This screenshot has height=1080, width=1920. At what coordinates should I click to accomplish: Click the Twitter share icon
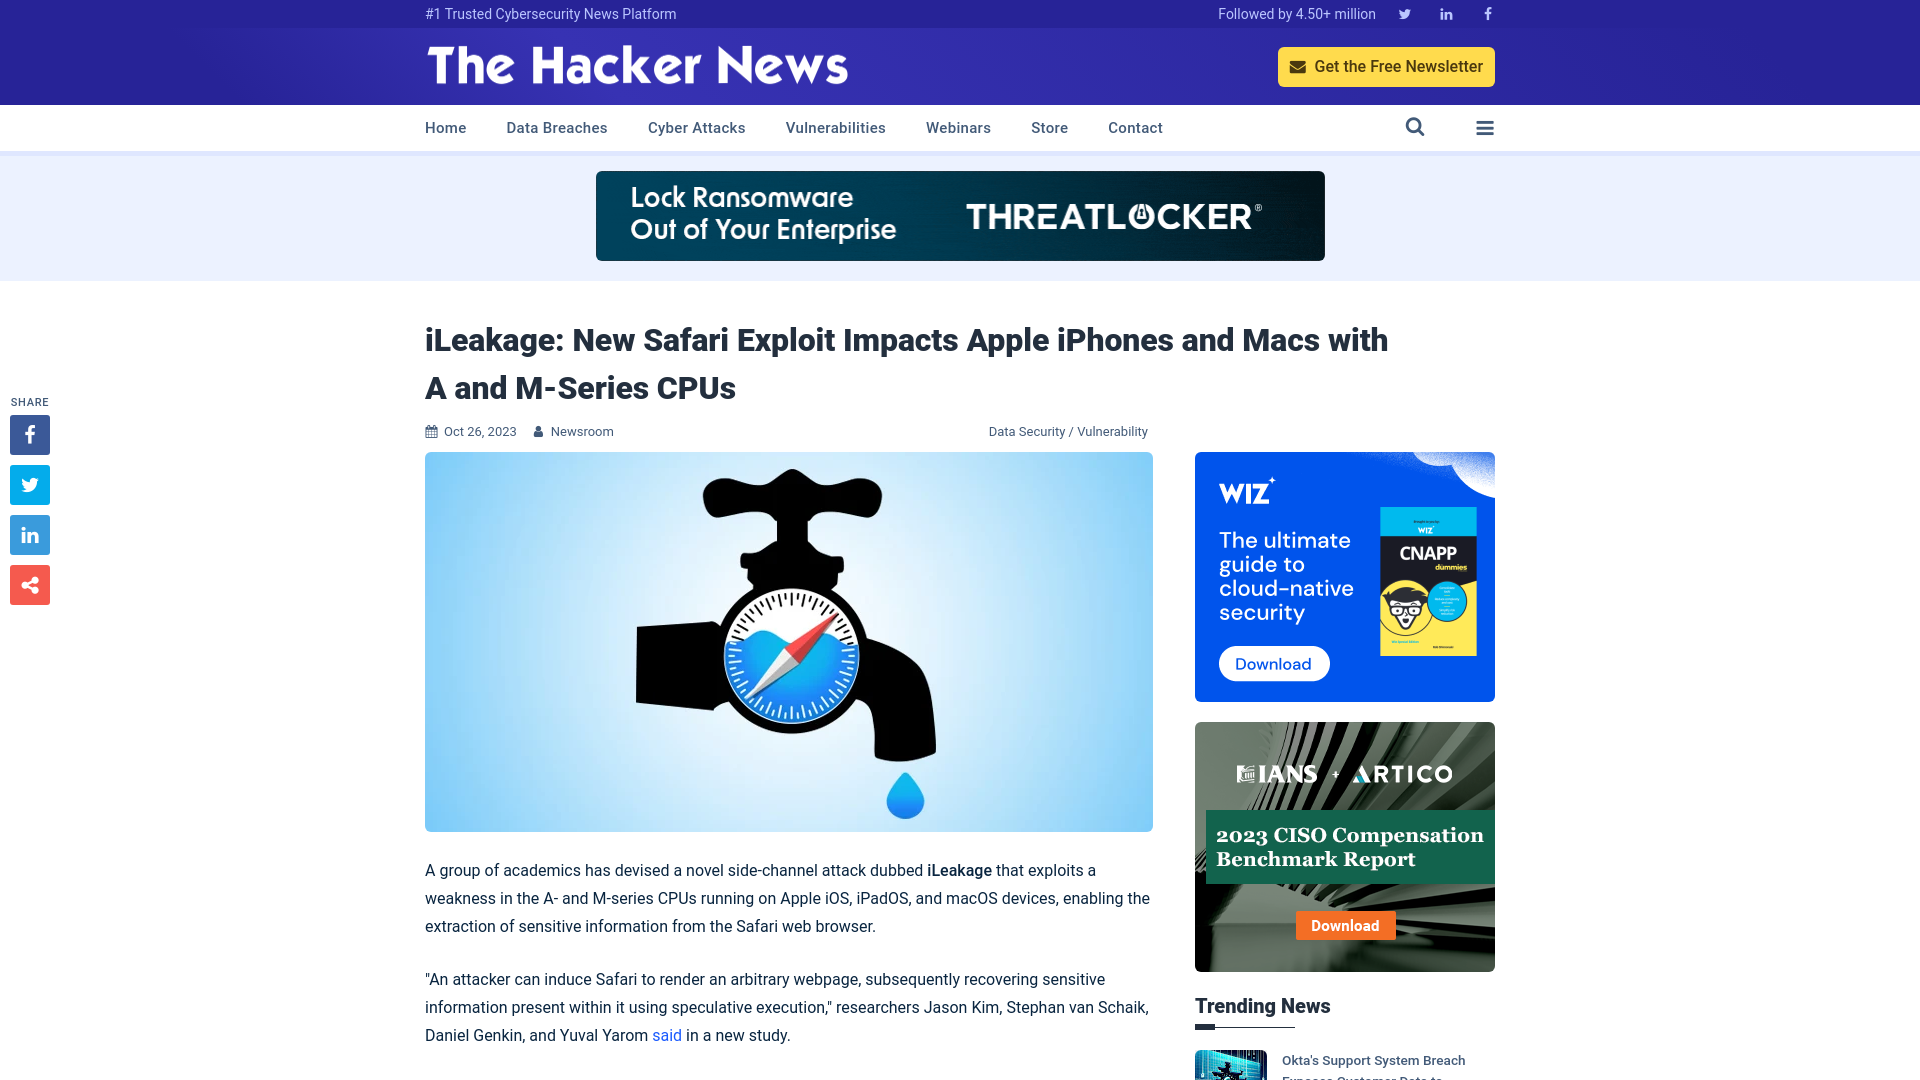(x=29, y=484)
